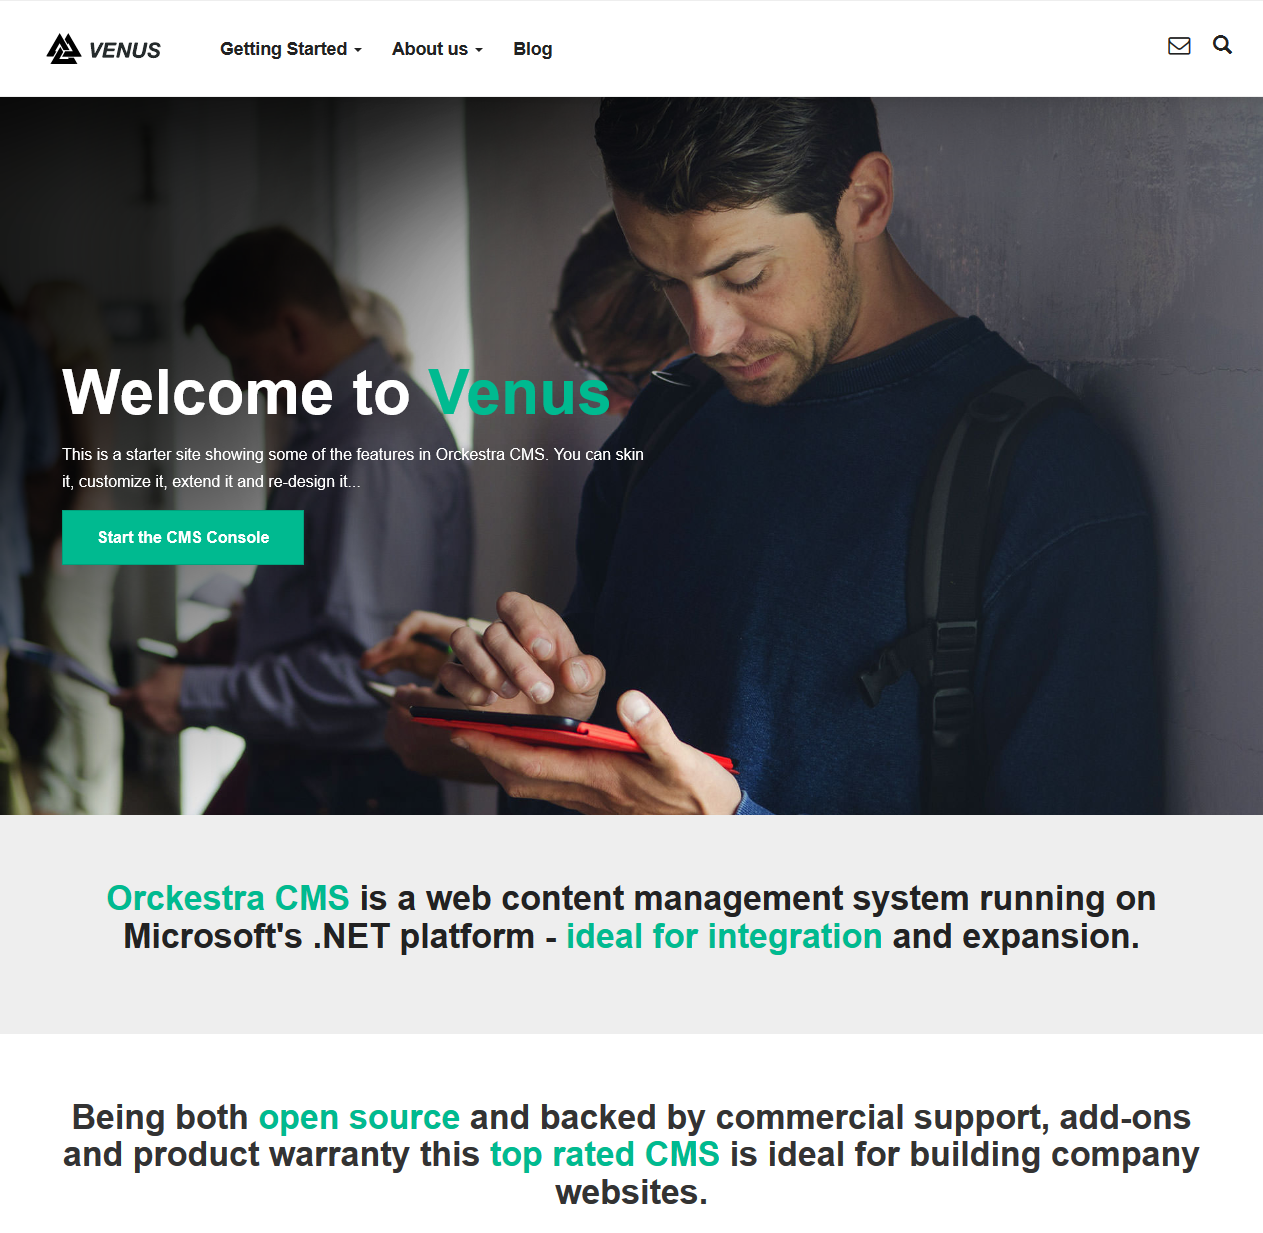Open search with the magnifier icon
The width and height of the screenshot is (1263, 1233).
(x=1222, y=45)
